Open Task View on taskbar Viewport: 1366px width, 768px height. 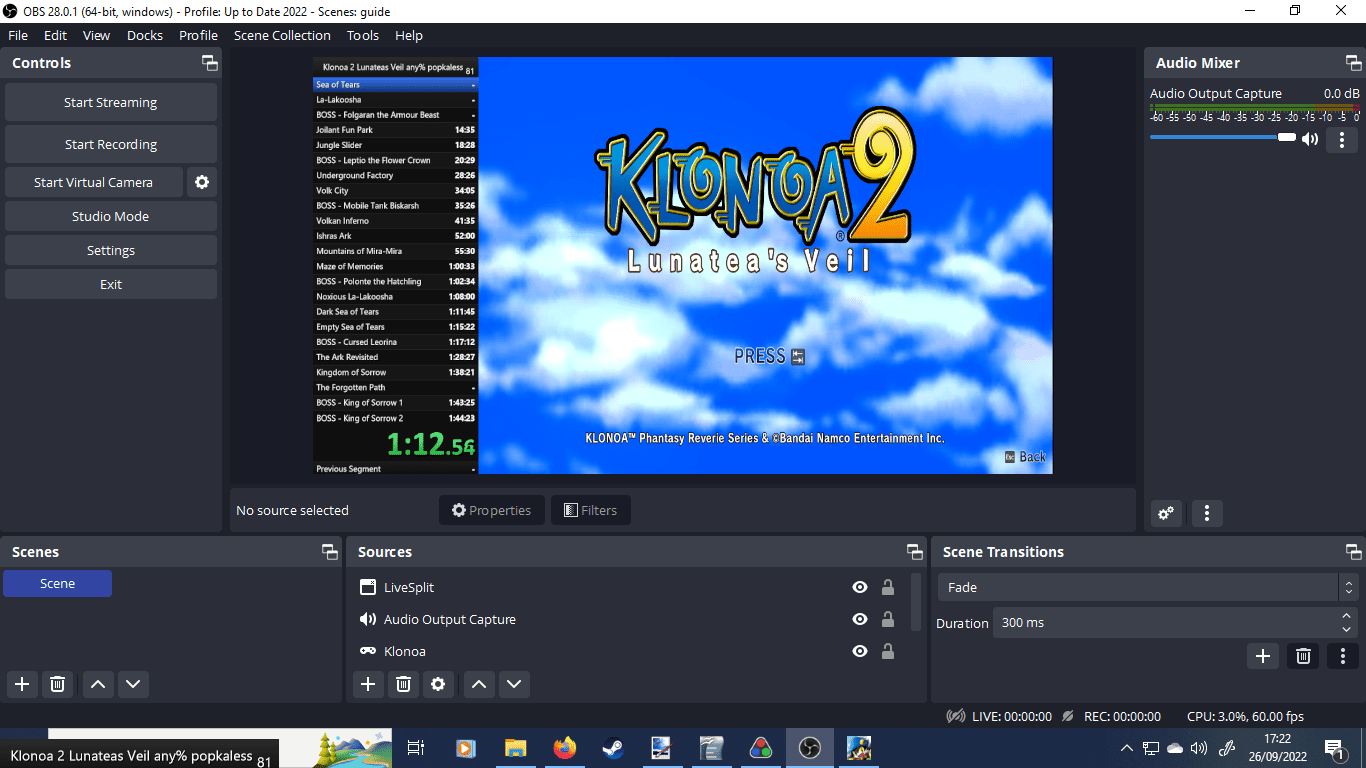(417, 748)
